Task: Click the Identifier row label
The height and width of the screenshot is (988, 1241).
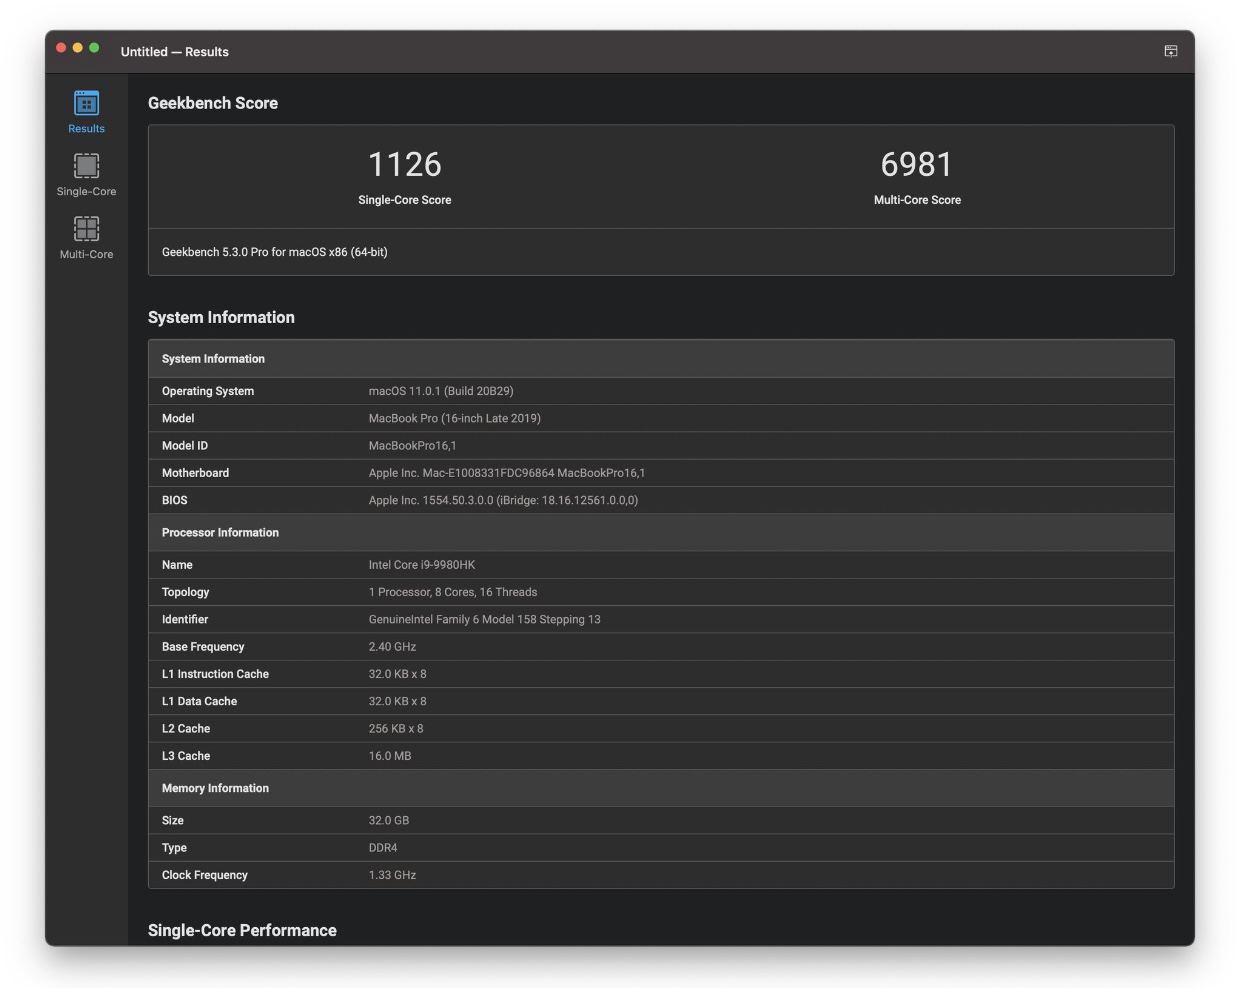Action: click(185, 620)
